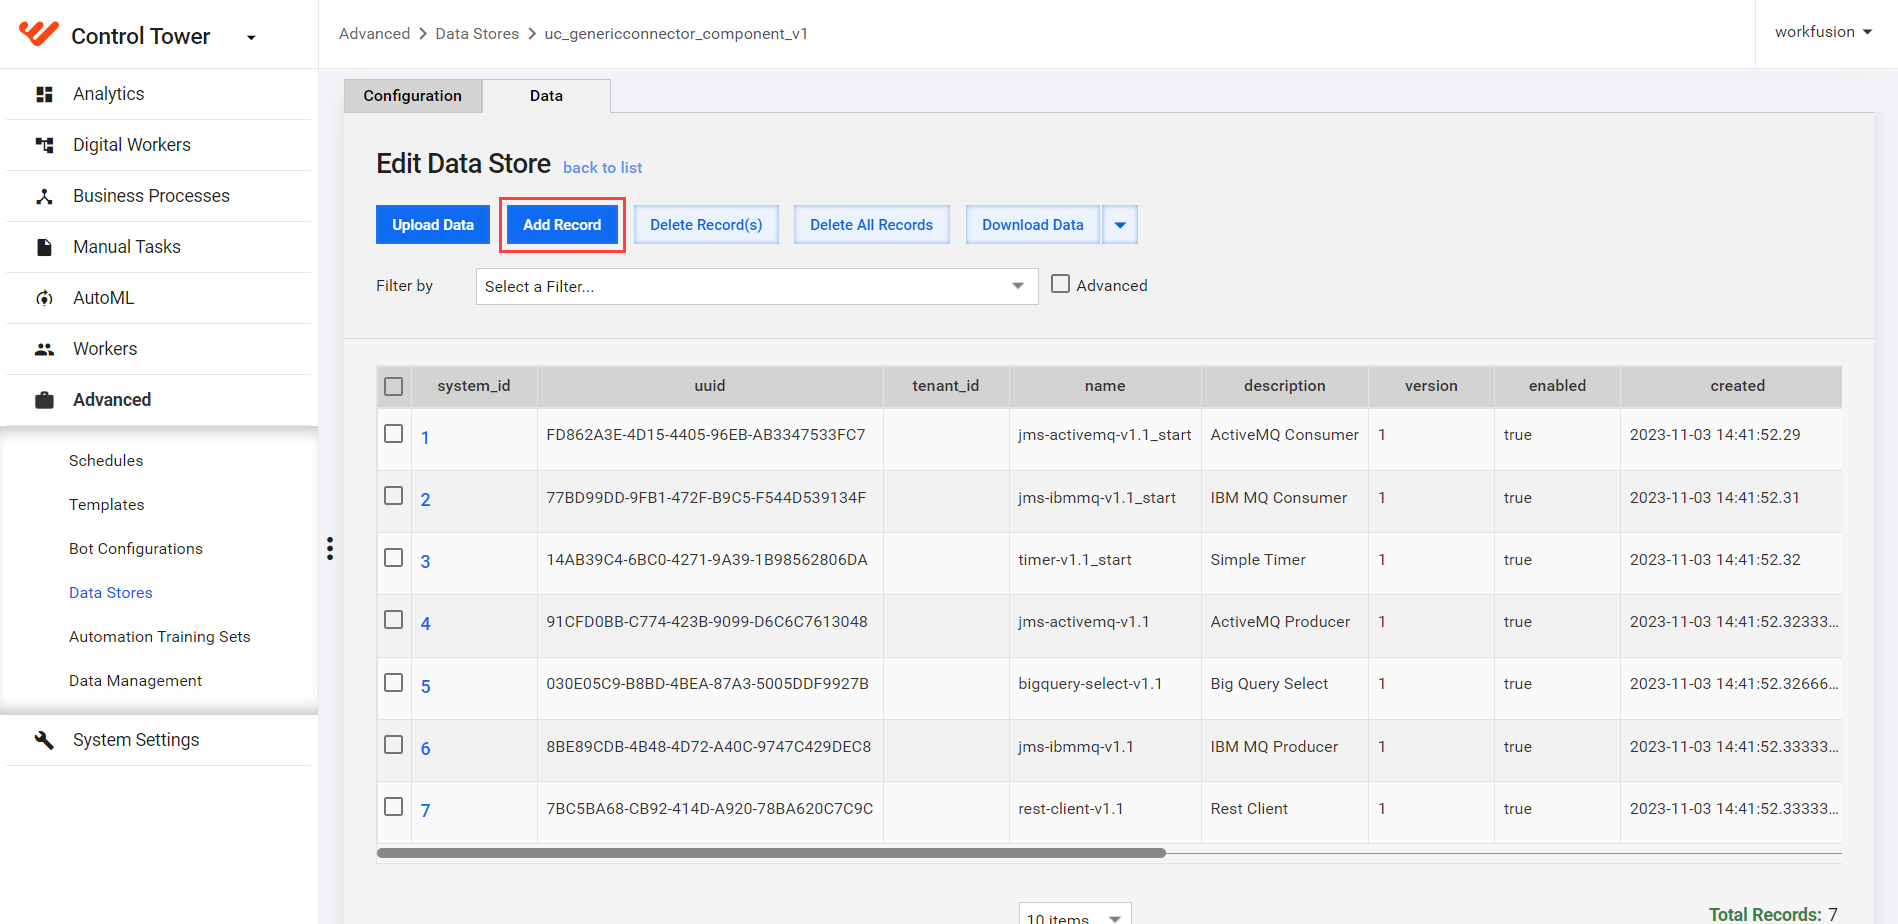Follow the back to list link
This screenshot has width=1898, height=924.
tap(603, 168)
